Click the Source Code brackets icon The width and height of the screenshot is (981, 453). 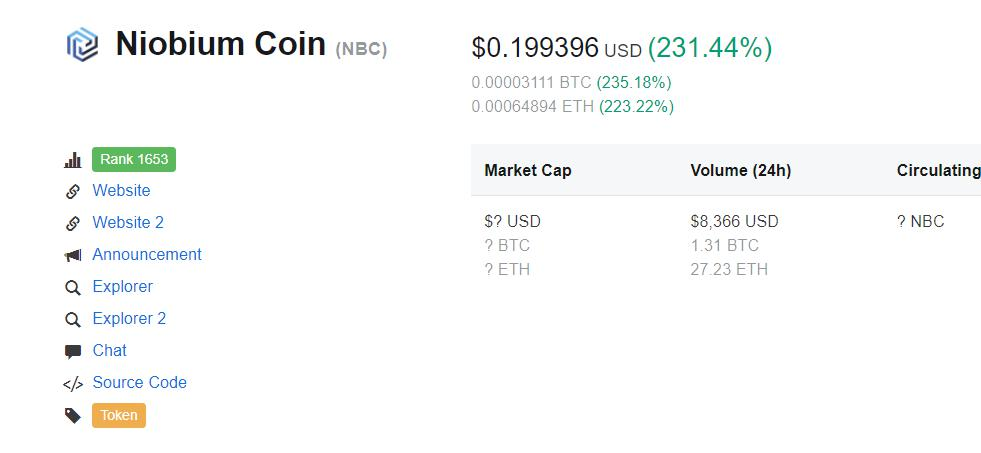[73, 384]
